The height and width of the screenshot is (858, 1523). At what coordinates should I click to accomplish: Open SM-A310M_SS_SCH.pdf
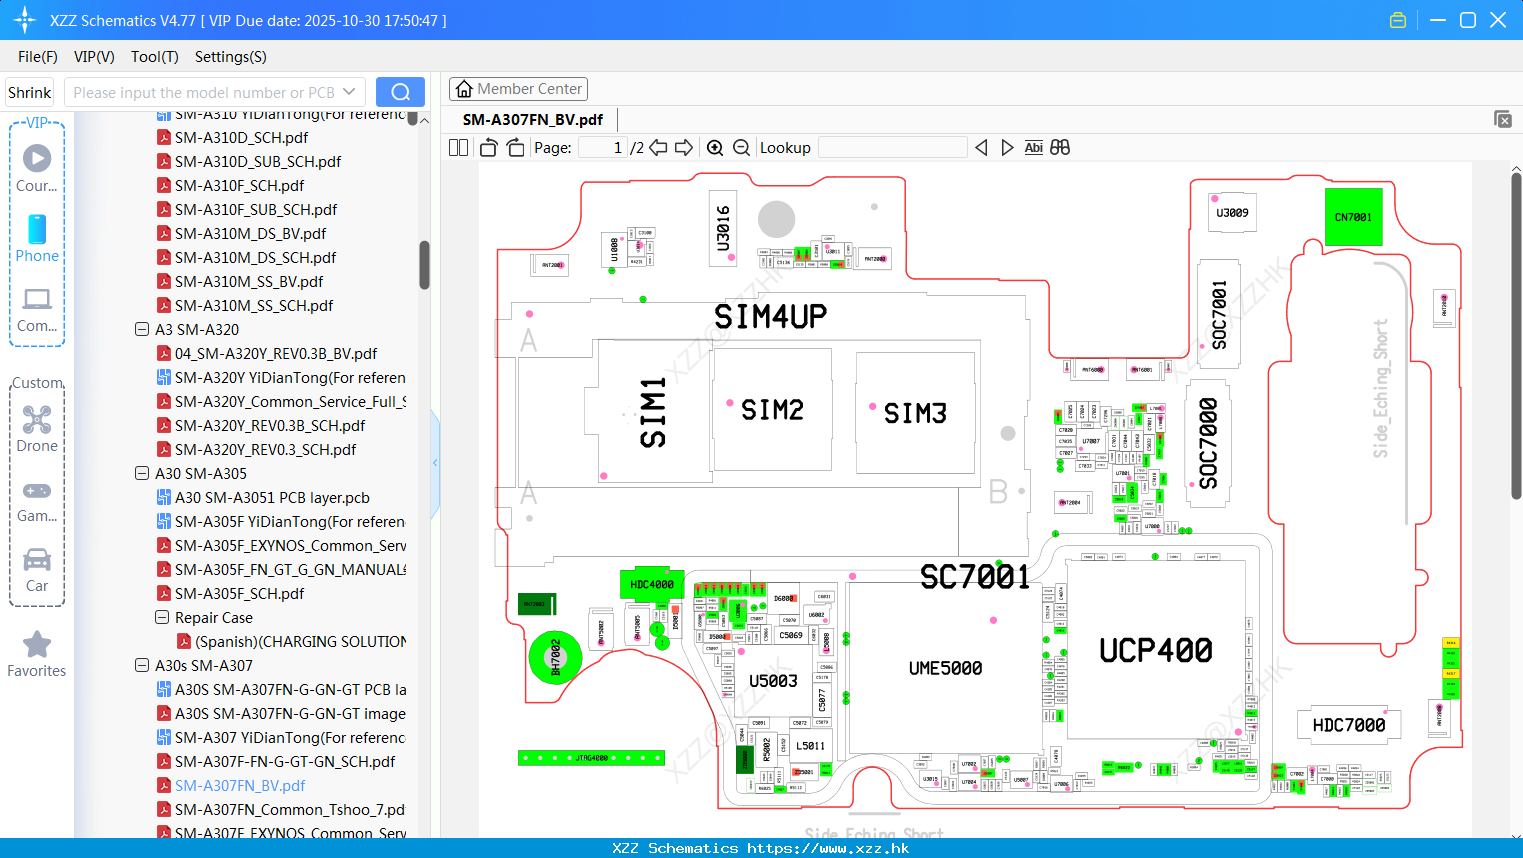(254, 305)
